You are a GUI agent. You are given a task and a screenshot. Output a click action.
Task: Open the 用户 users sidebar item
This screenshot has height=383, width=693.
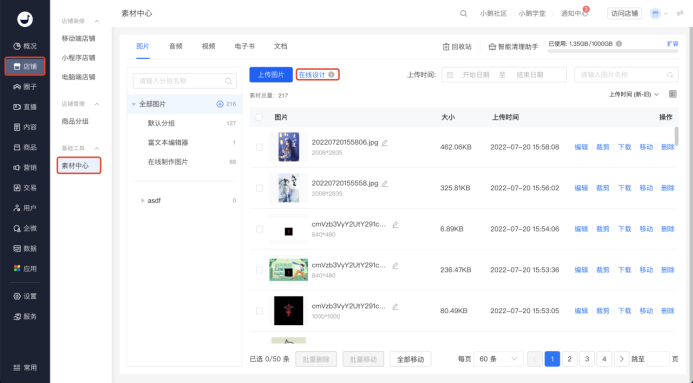pyautogui.click(x=25, y=208)
